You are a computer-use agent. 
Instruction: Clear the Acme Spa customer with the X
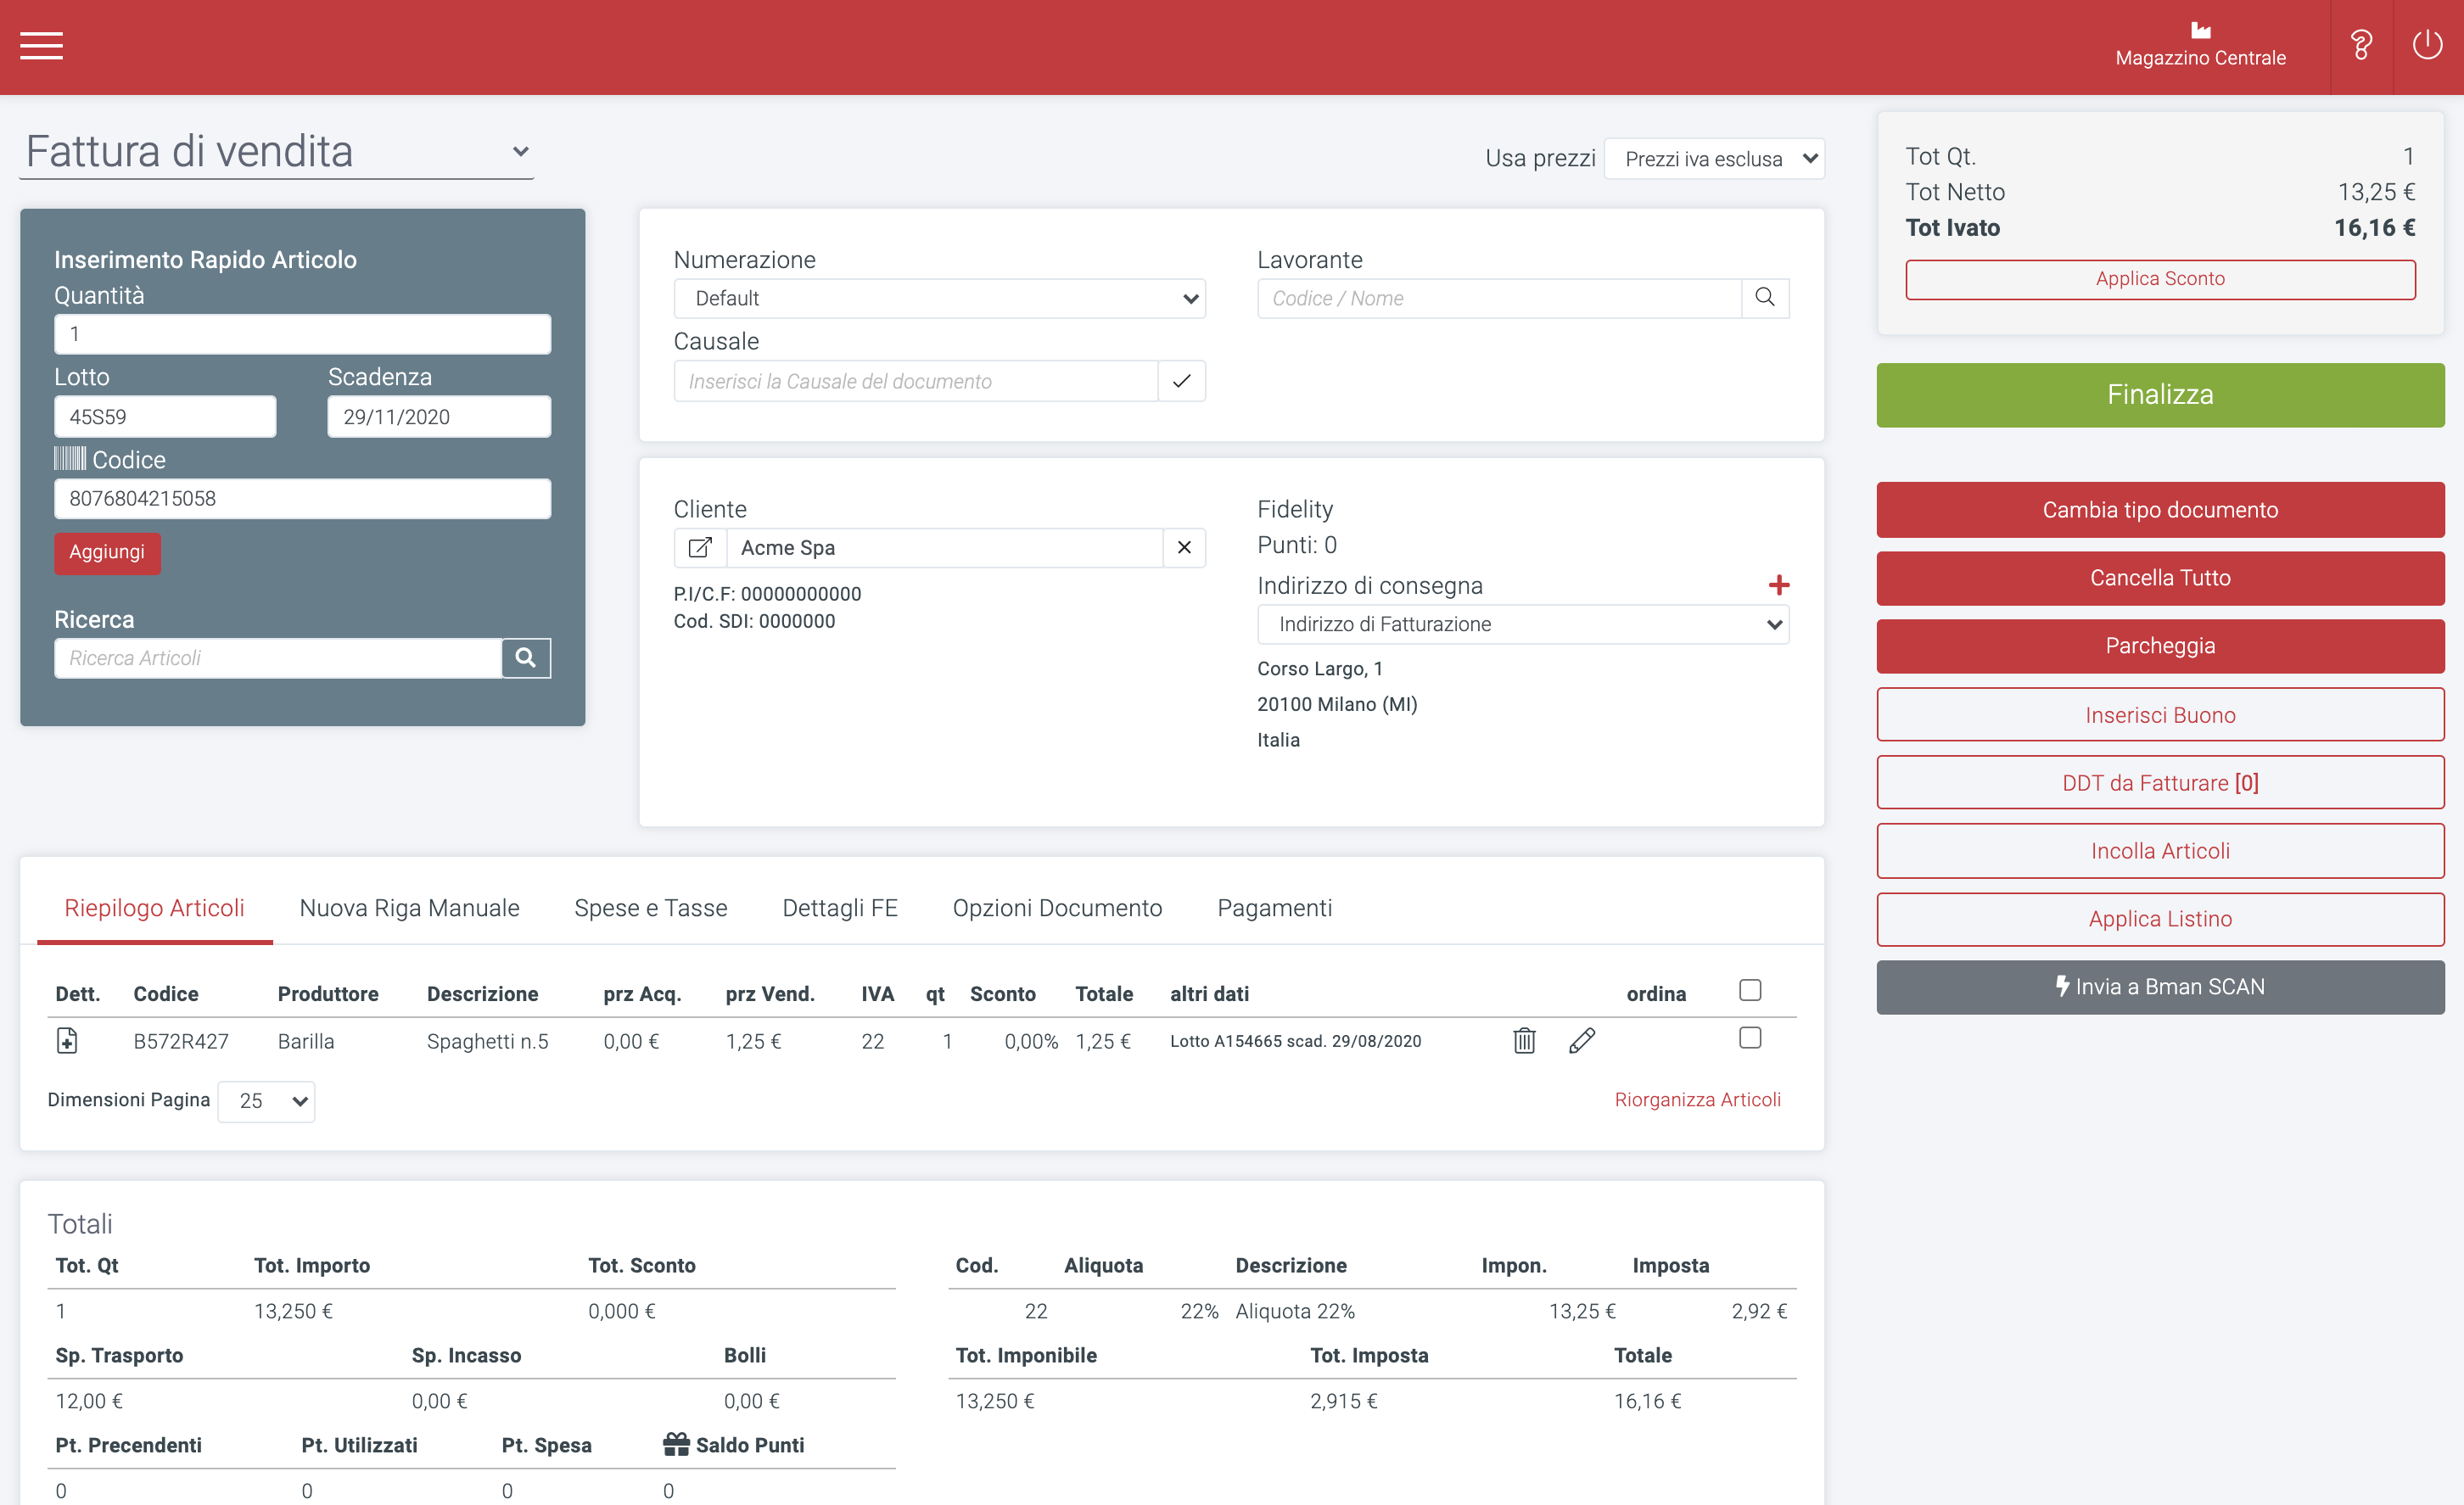(x=1184, y=548)
